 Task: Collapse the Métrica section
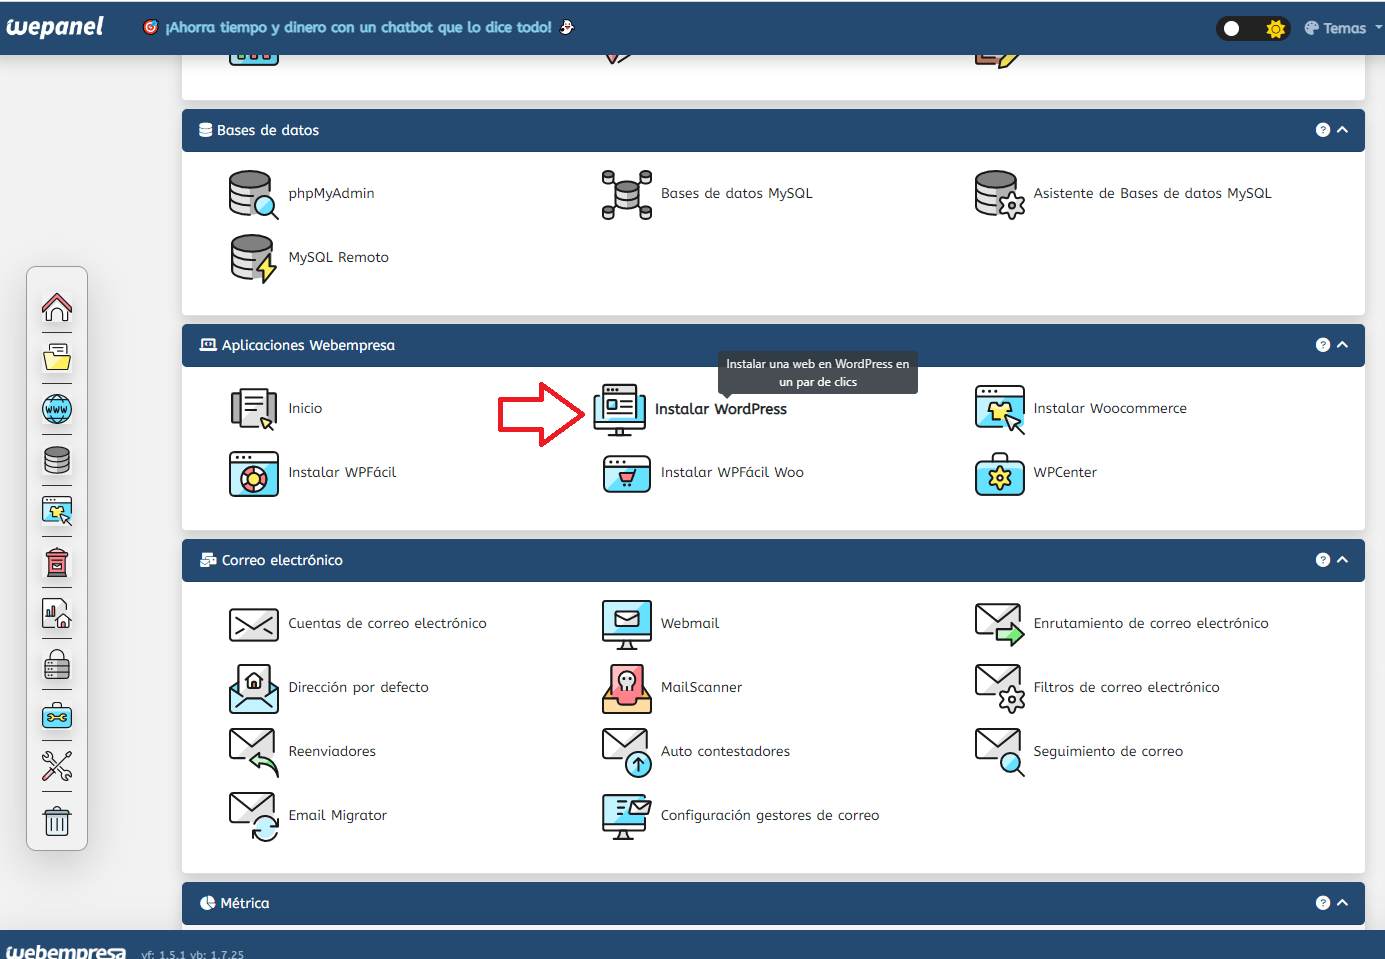pyautogui.click(x=1343, y=903)
